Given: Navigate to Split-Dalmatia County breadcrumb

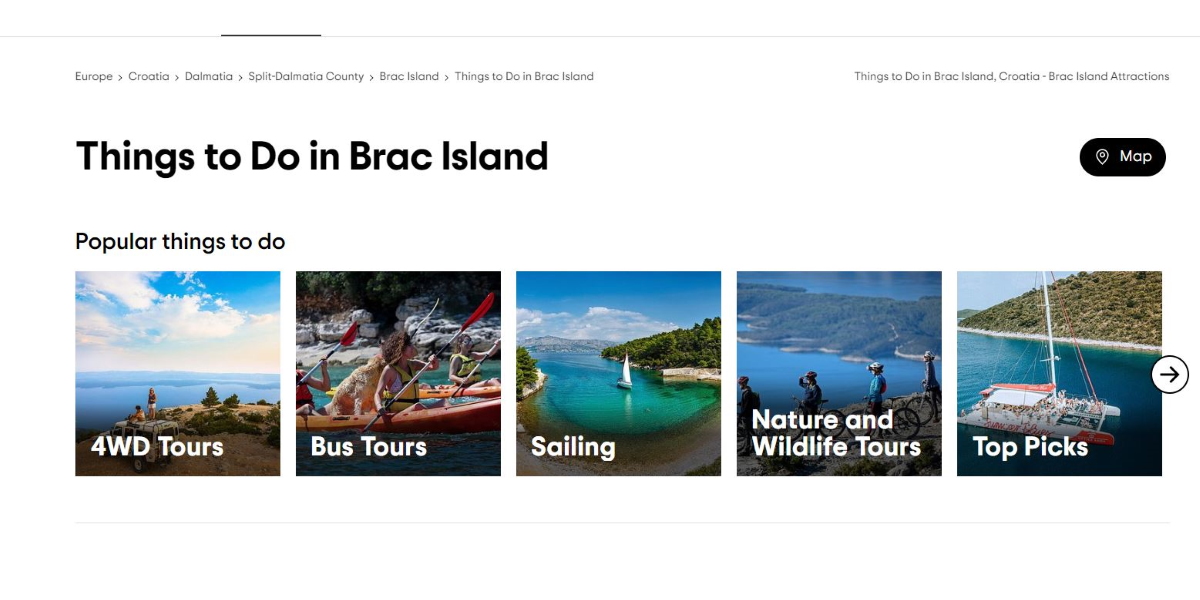Looking at the screenshot, I should point(306,77).
